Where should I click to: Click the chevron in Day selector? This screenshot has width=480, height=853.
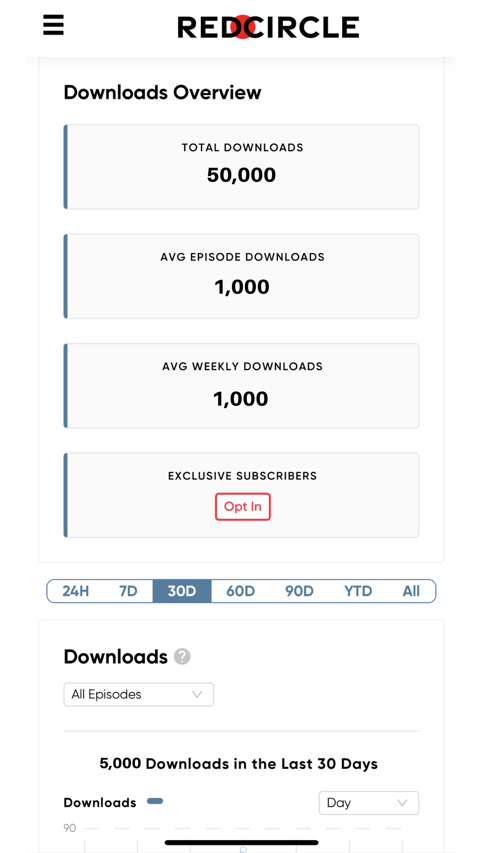(402, 803)
